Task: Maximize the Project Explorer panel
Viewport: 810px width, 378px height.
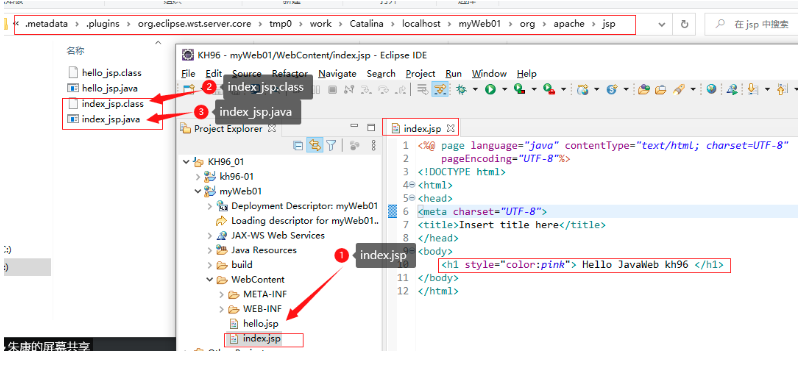Action: point(370,127)
